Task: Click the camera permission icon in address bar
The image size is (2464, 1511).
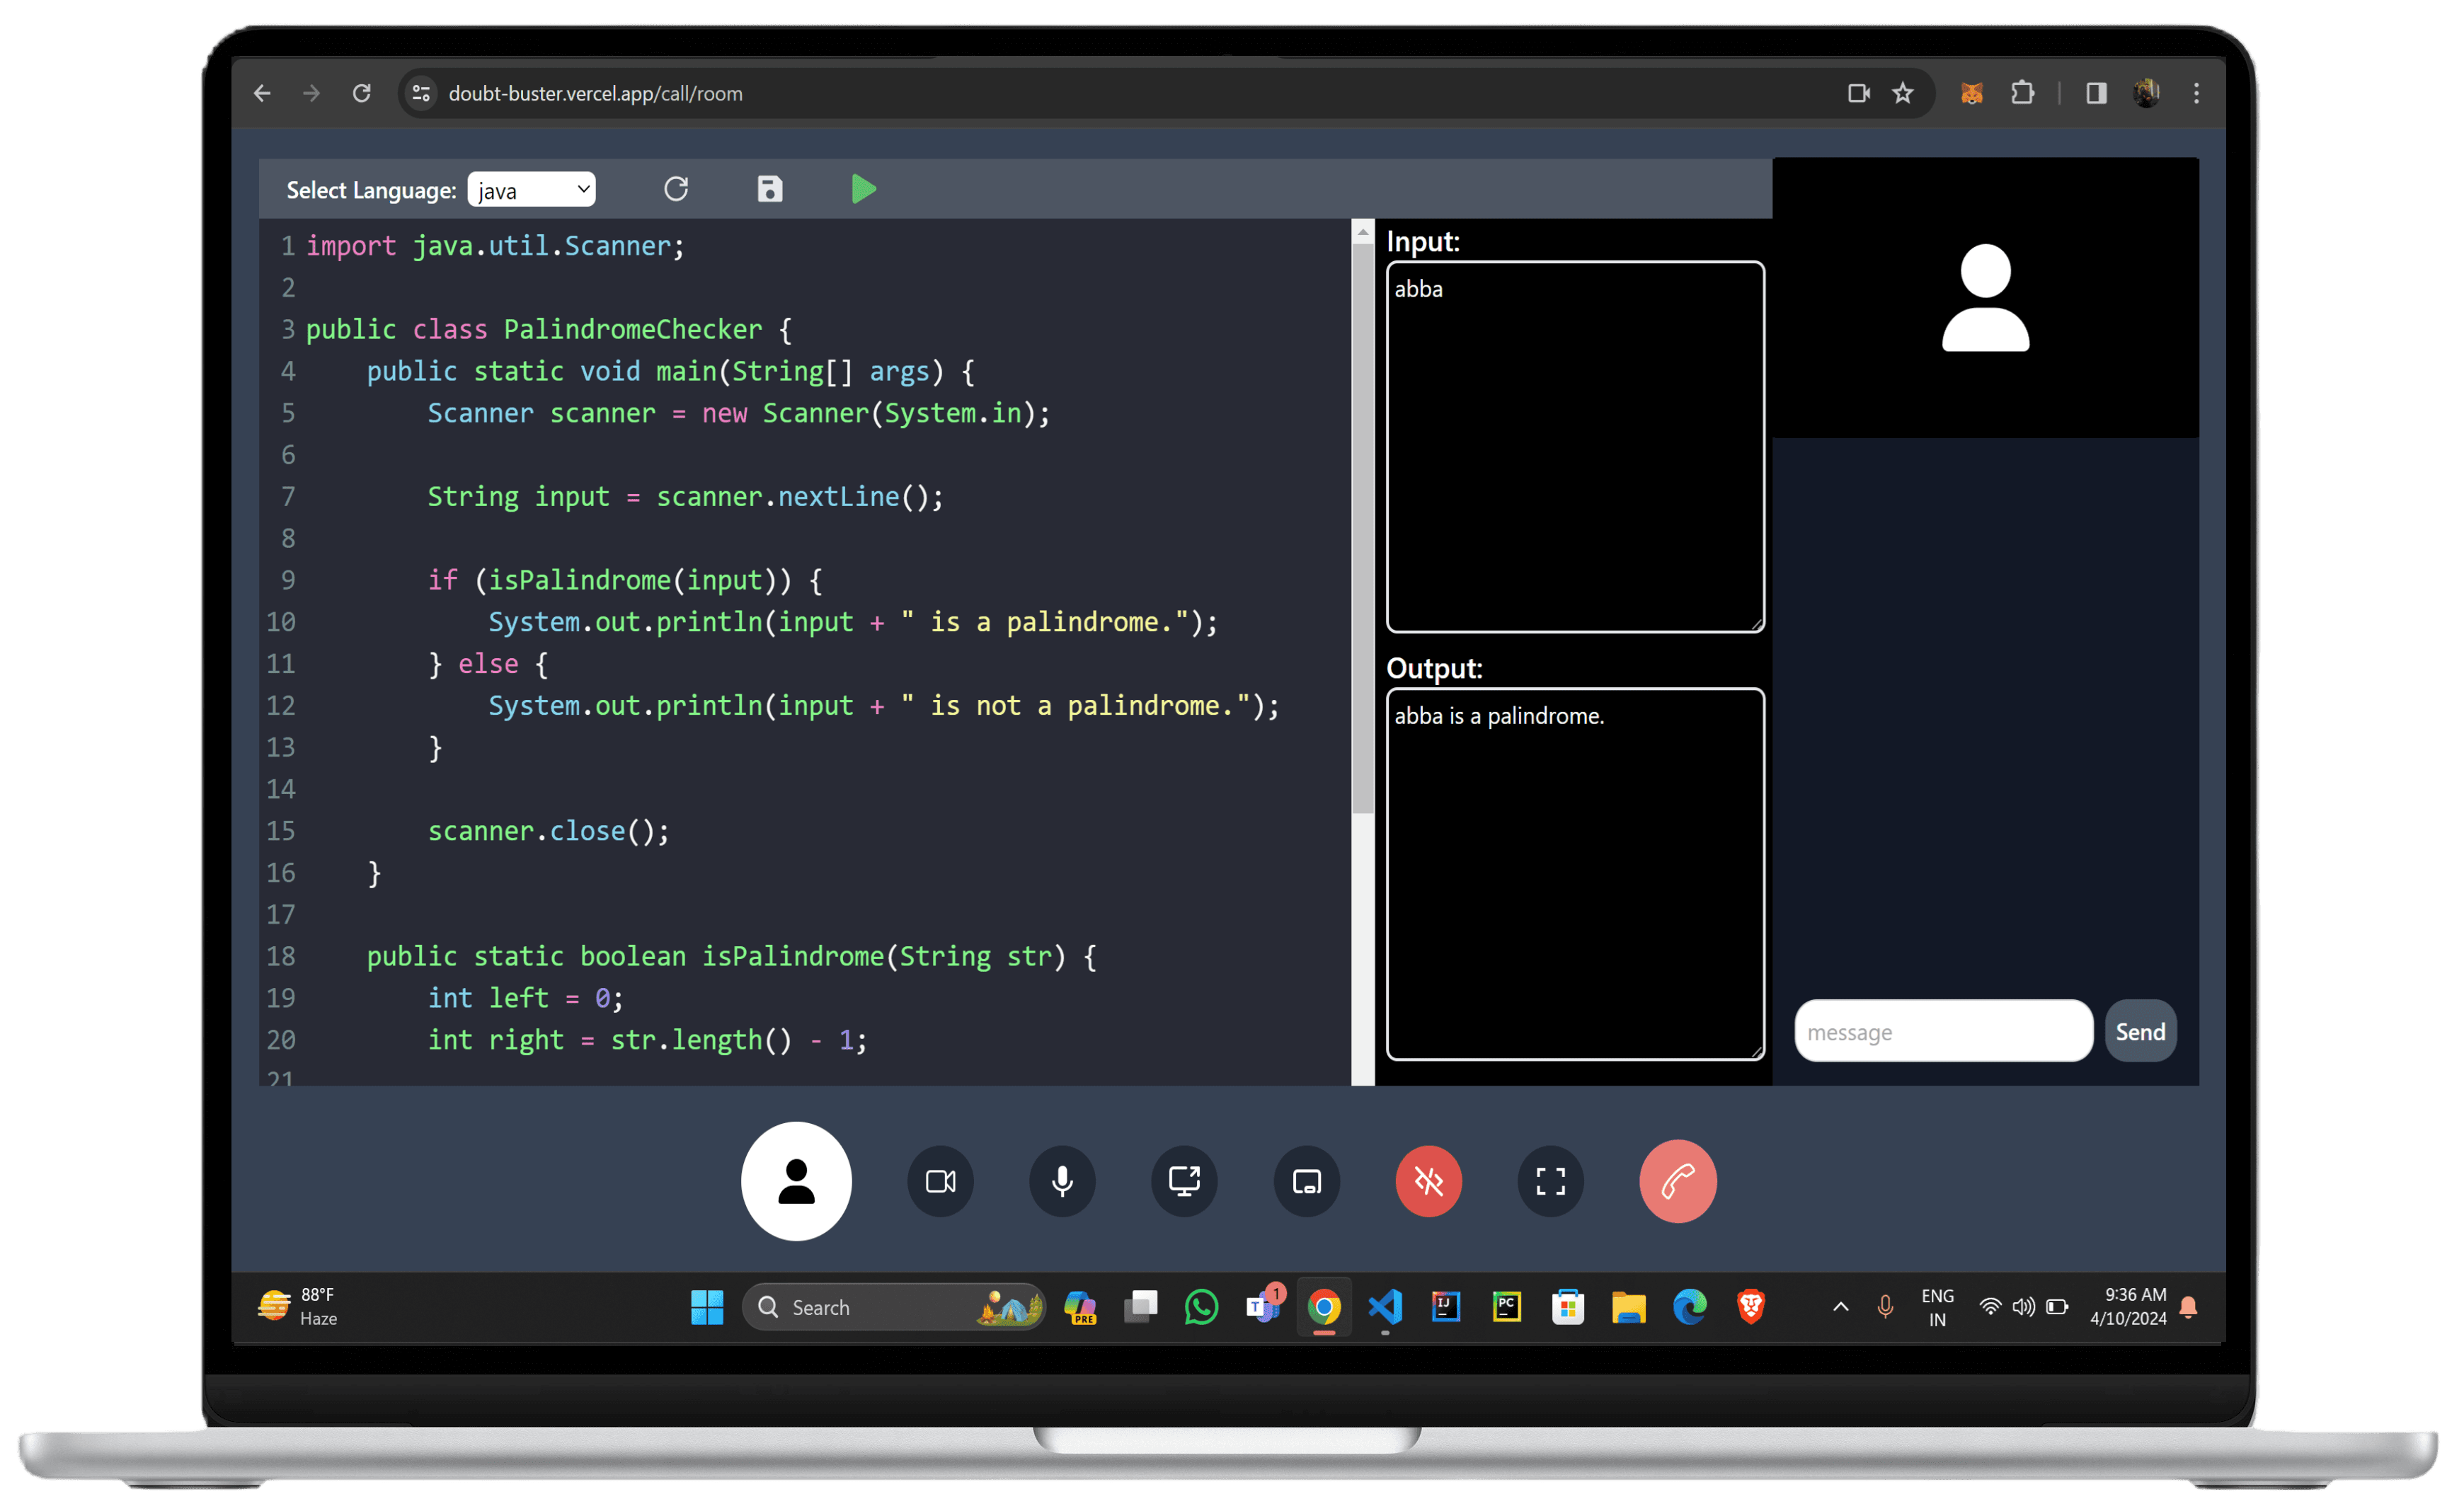Action: point(1858,93)
